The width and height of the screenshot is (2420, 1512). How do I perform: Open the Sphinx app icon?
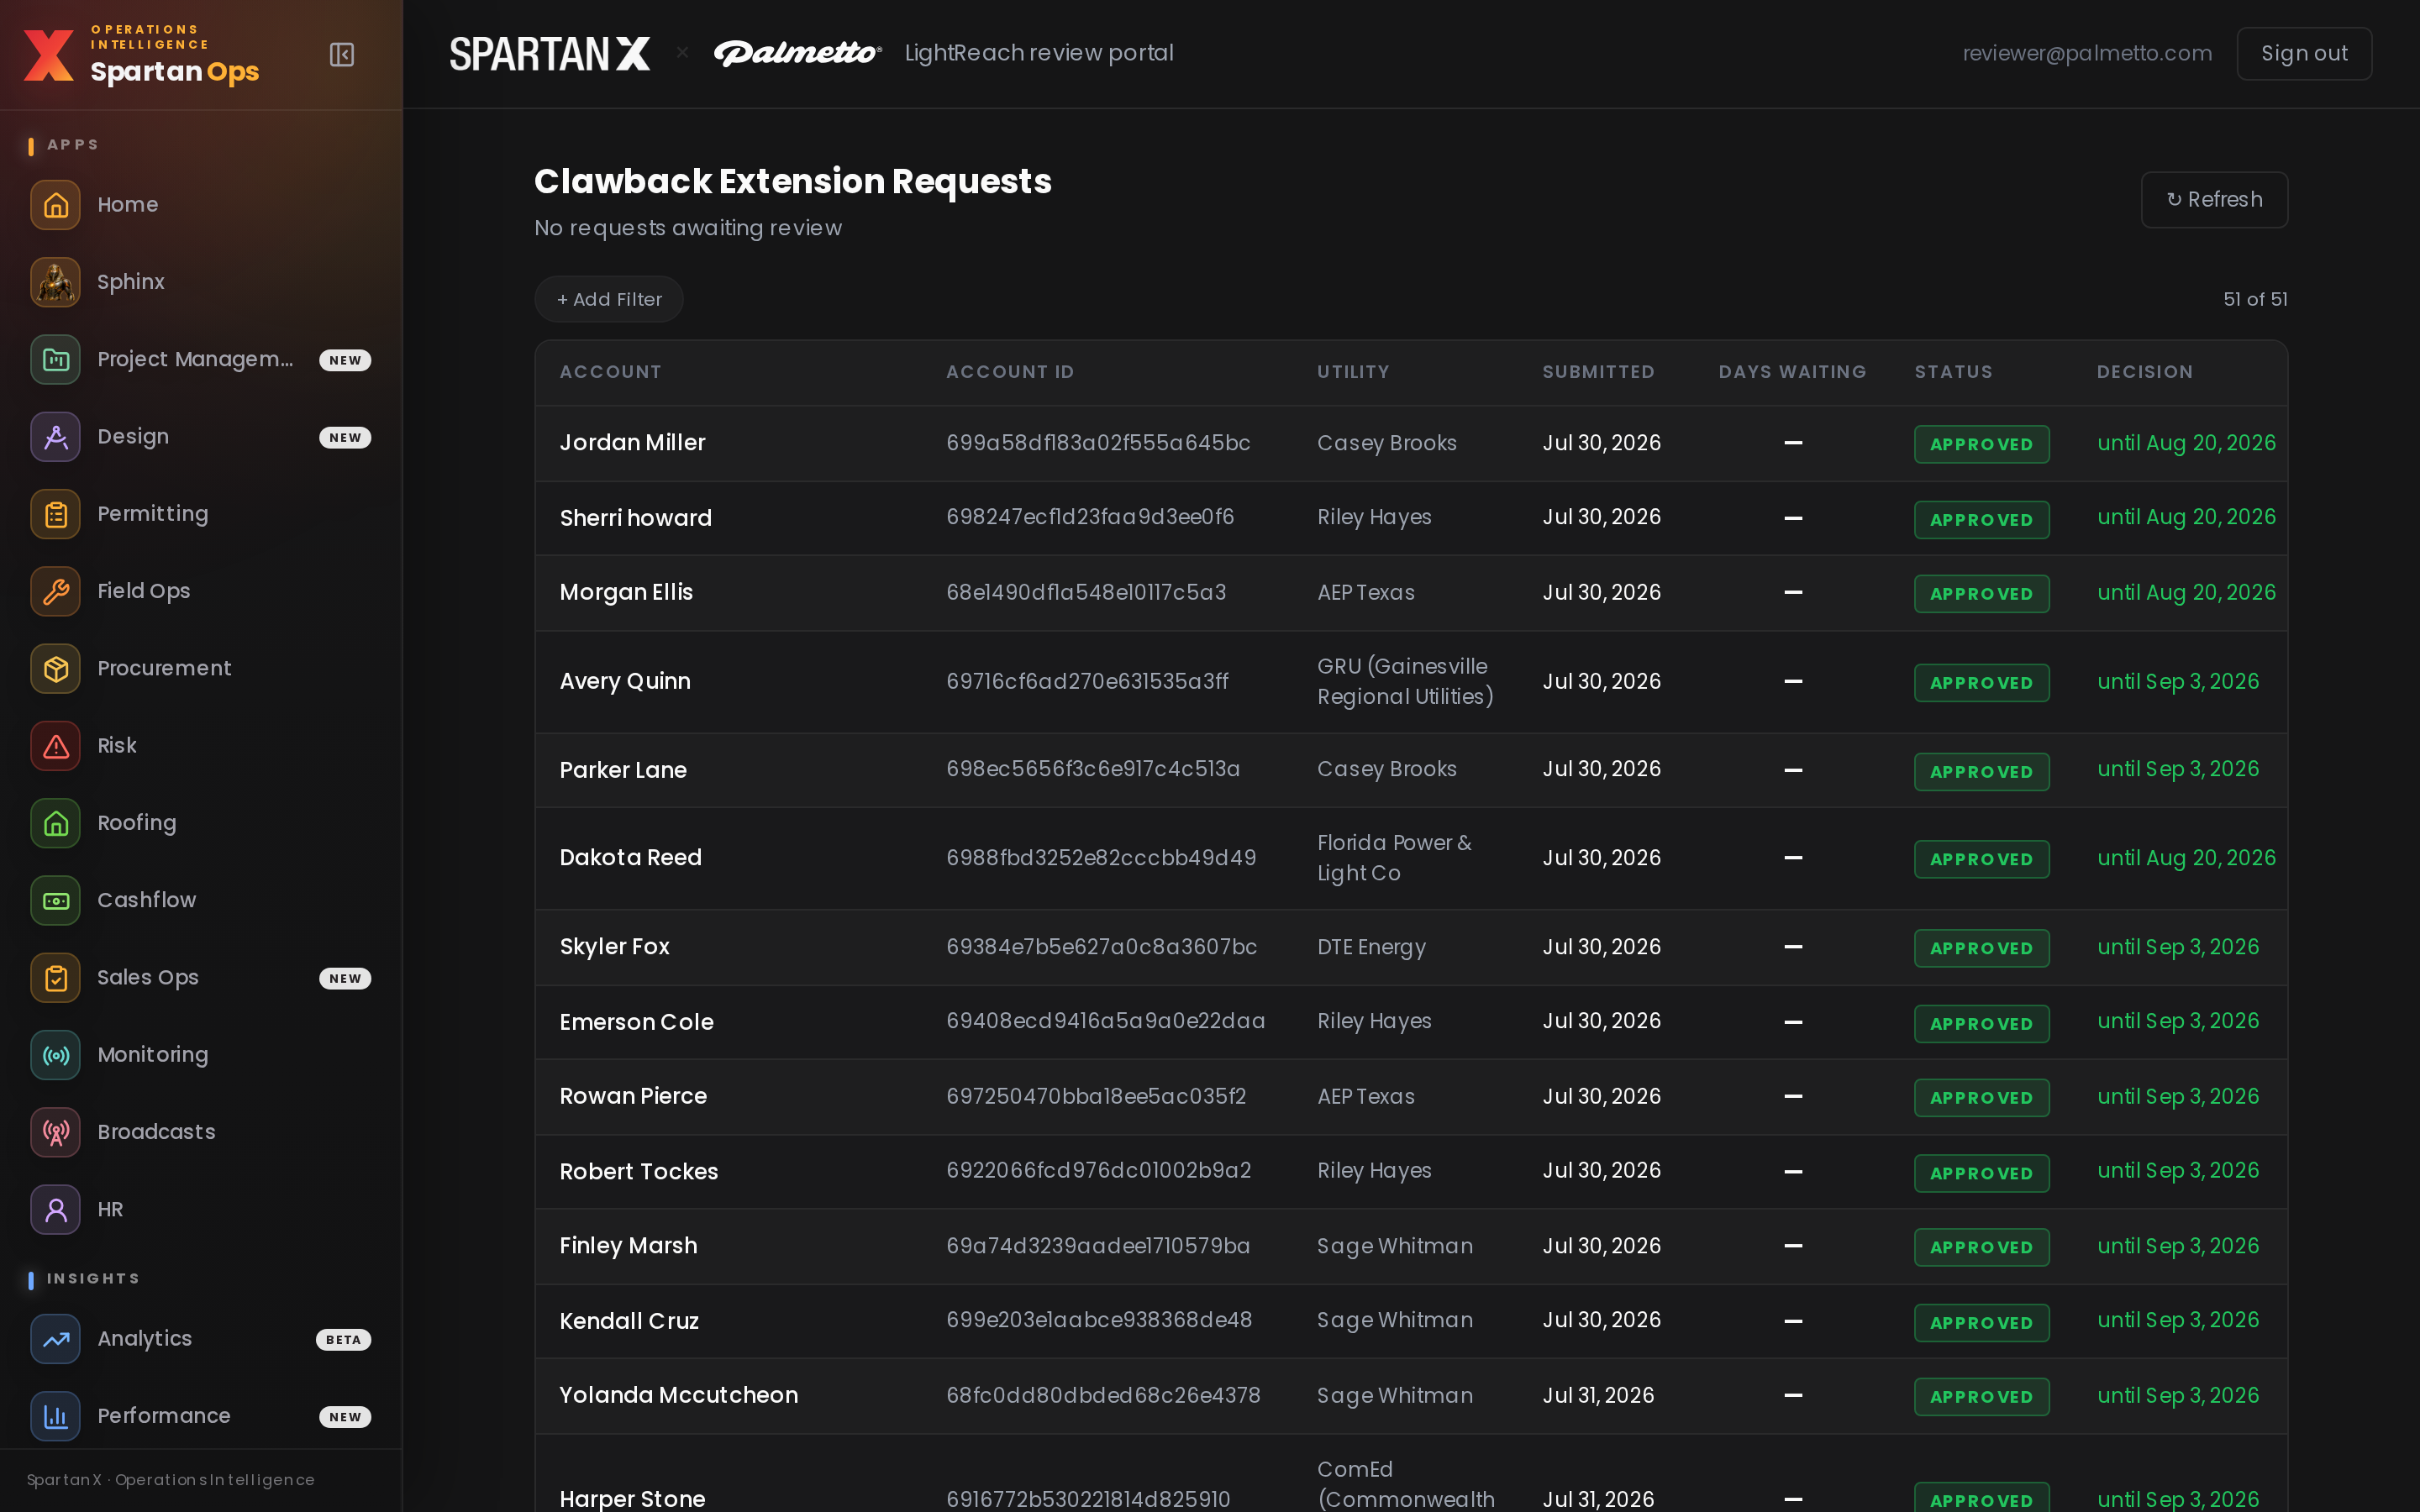pos(56,282)
